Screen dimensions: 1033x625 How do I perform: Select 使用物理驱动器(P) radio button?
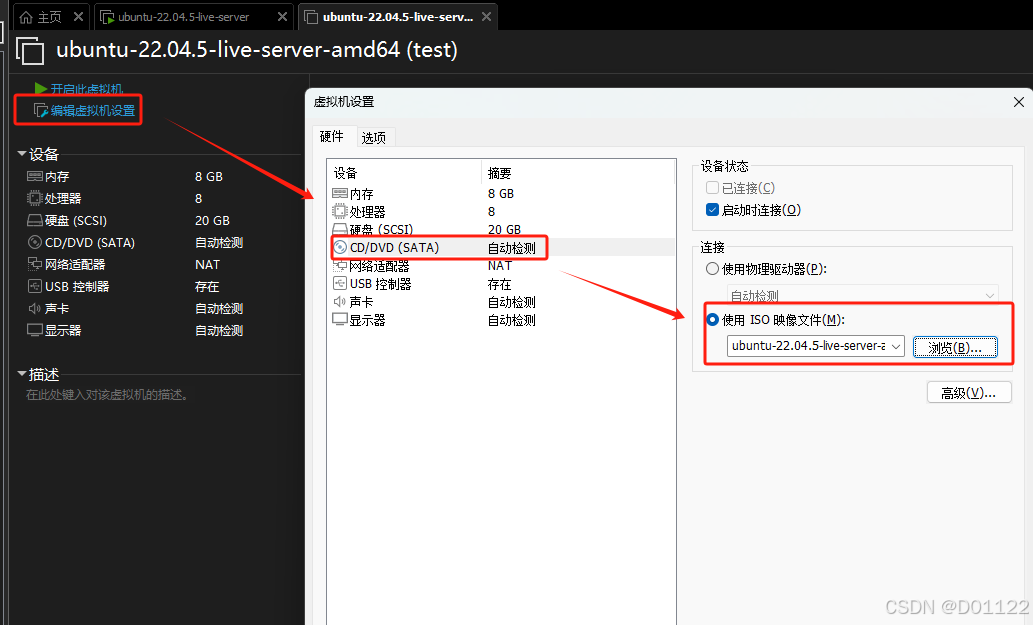click(712, 269)
